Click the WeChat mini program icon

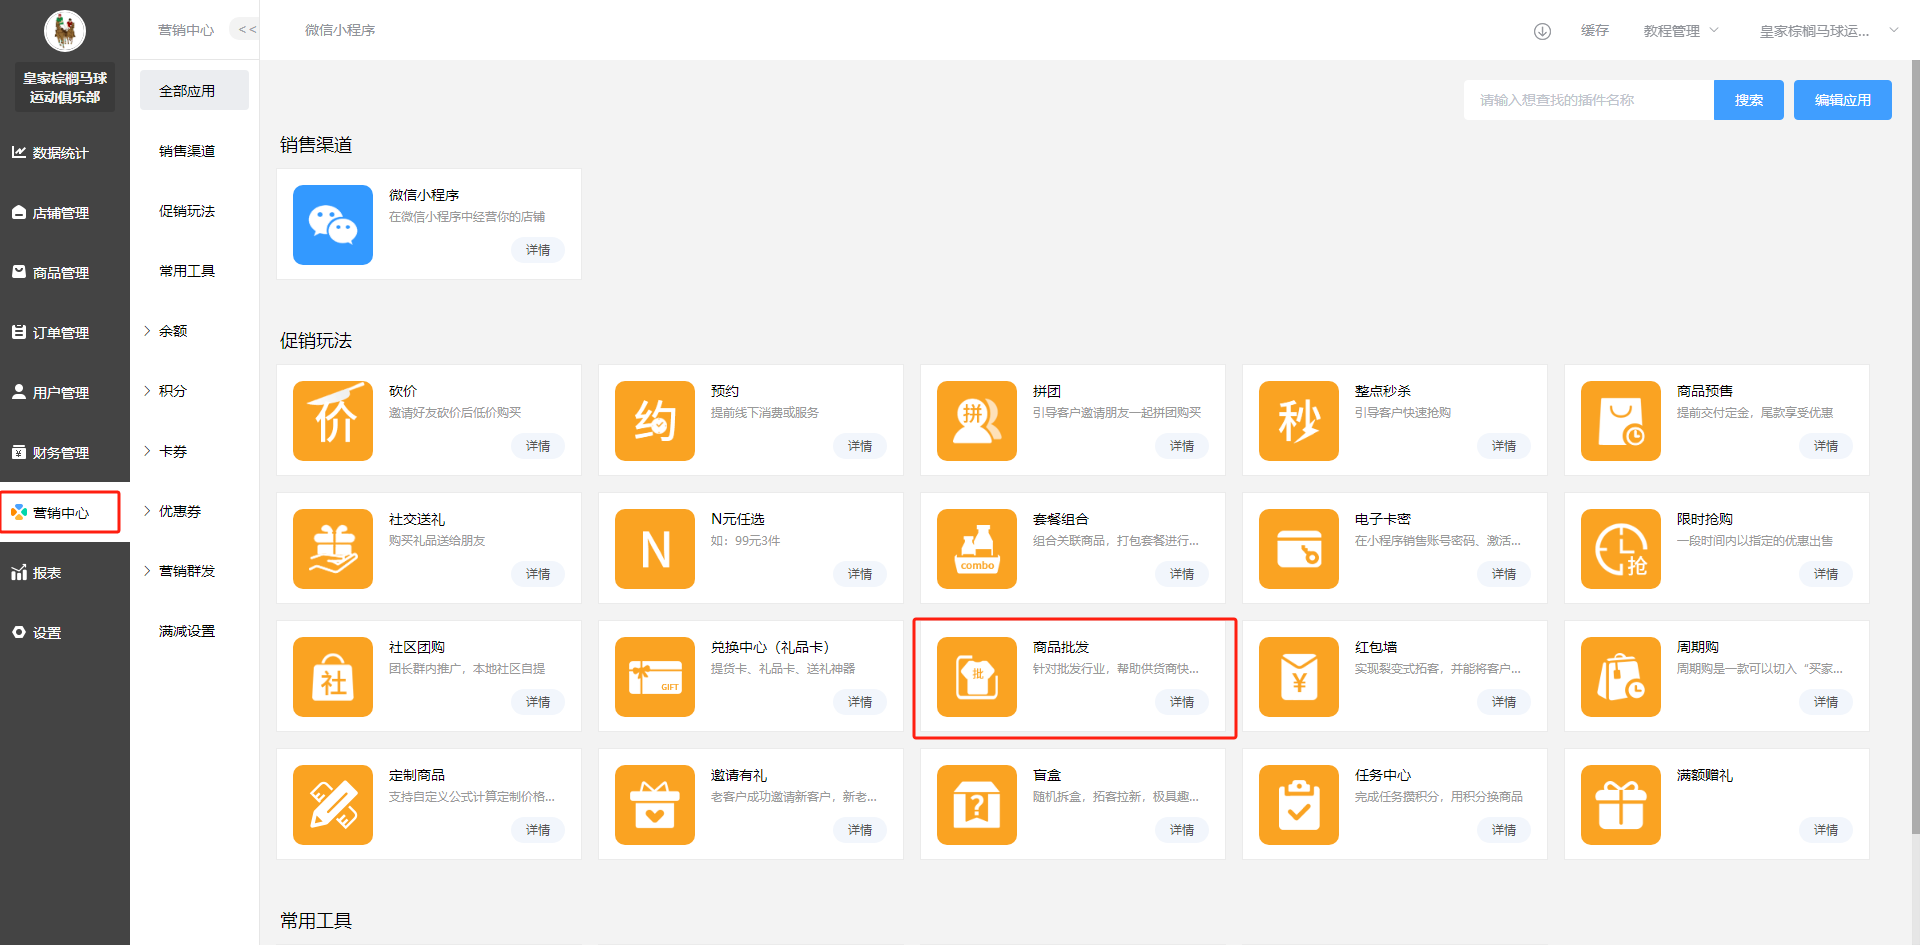pyautogui.click(x=332, y=225)
